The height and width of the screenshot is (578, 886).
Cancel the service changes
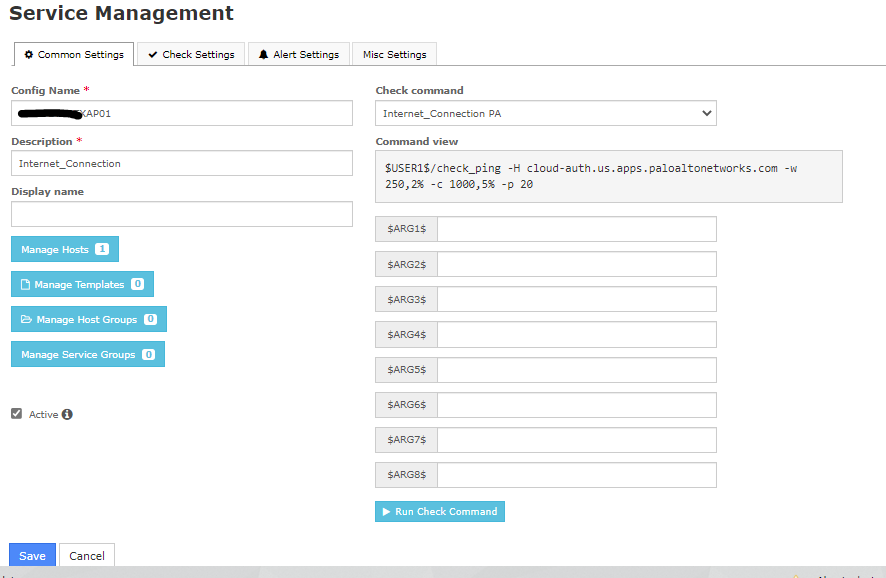[x=87, y=556]
